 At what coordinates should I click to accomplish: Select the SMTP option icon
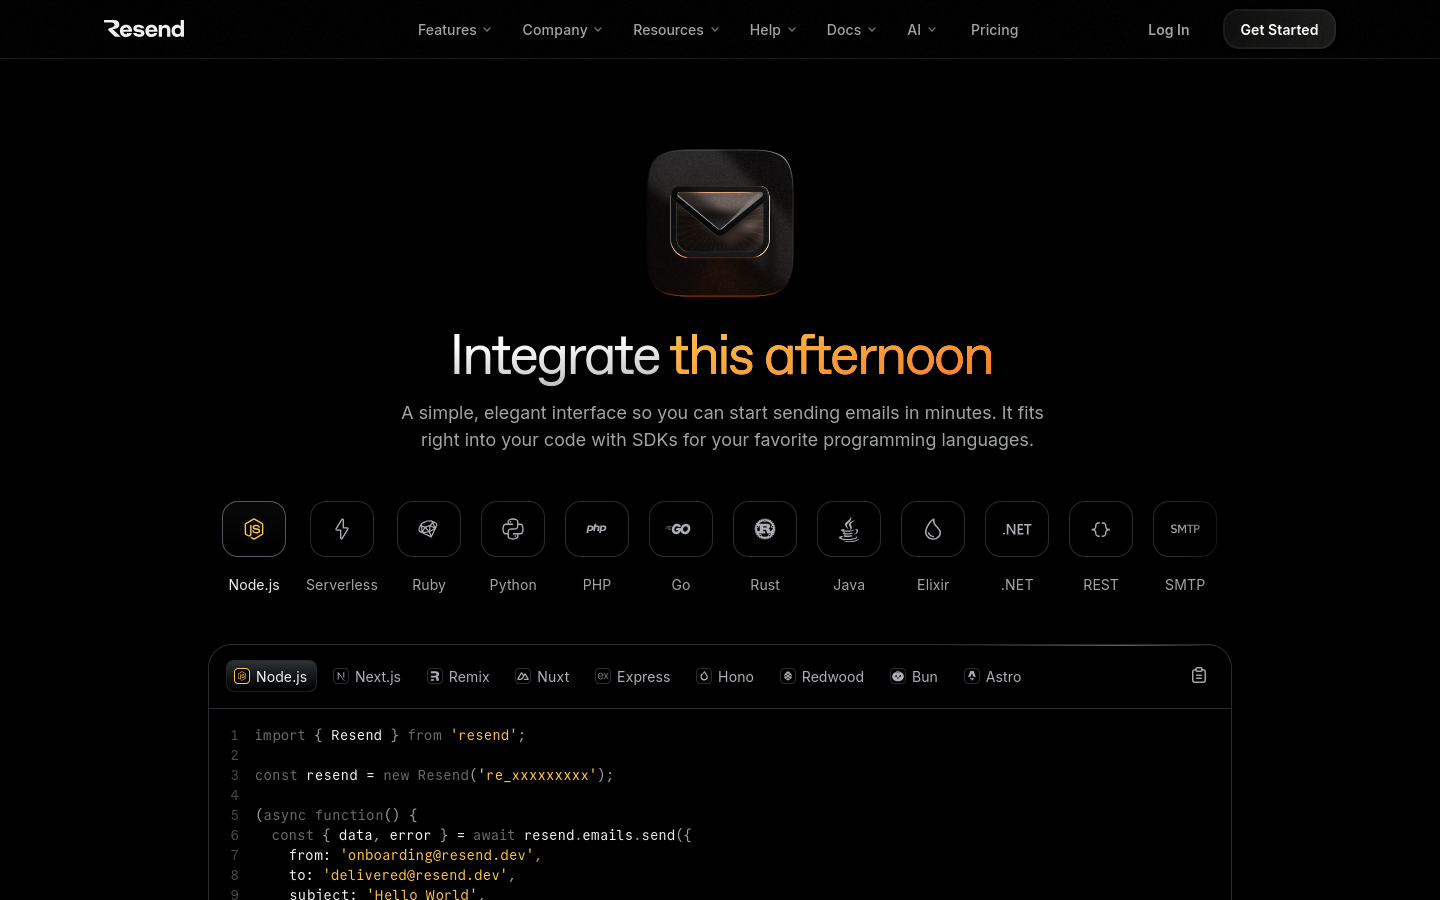(x=1185, y=529)
